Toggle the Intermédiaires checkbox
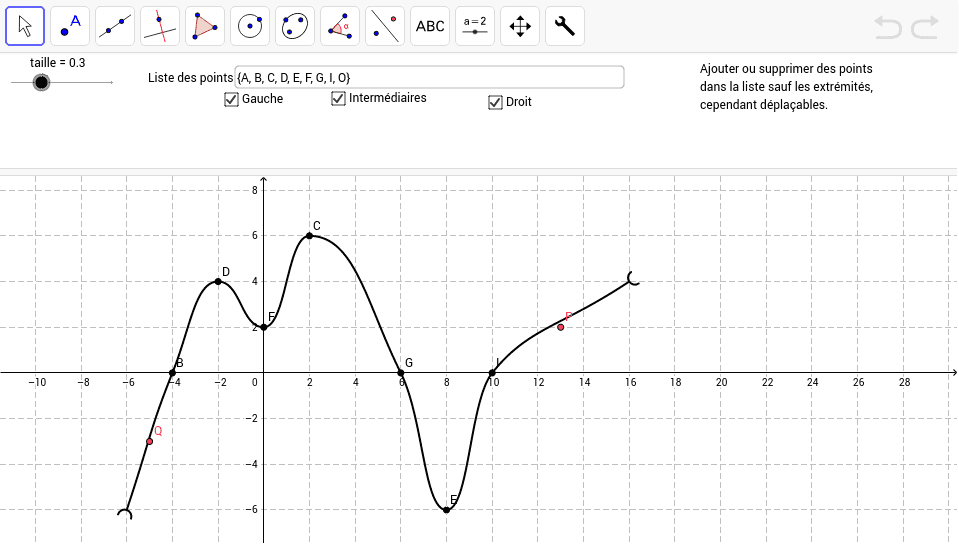Screen dimensions: 959x545 click(338, 98)
